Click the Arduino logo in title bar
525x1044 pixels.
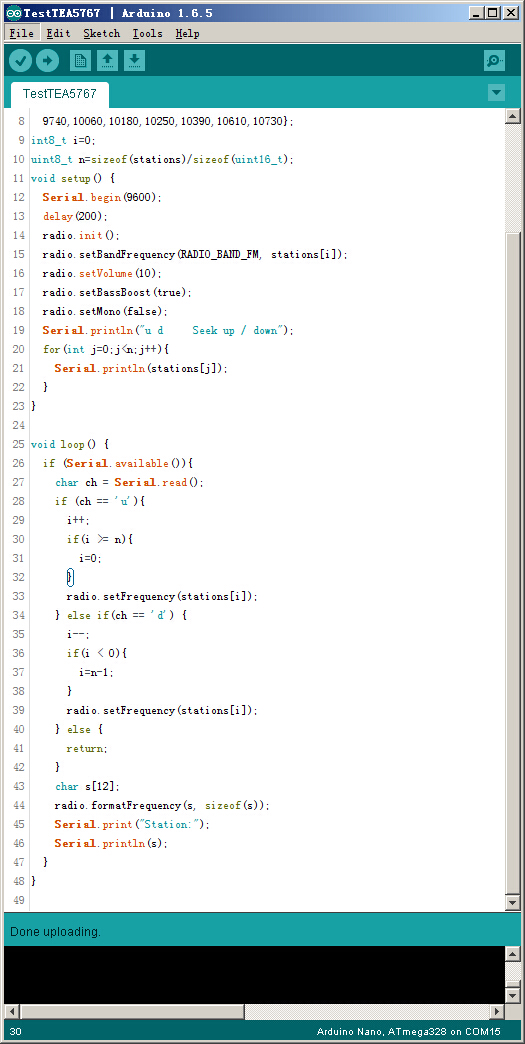pyautogui.click(x=13, y=13)
